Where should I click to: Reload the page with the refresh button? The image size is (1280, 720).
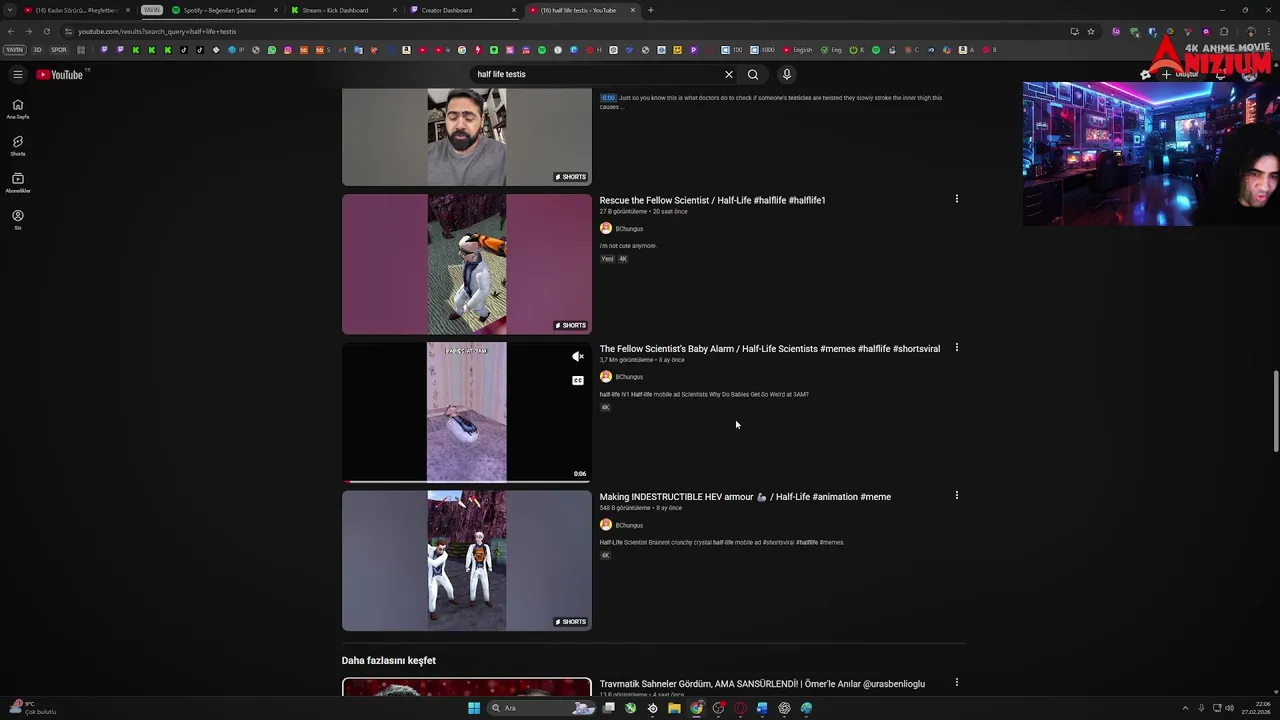tap(46, 31)
